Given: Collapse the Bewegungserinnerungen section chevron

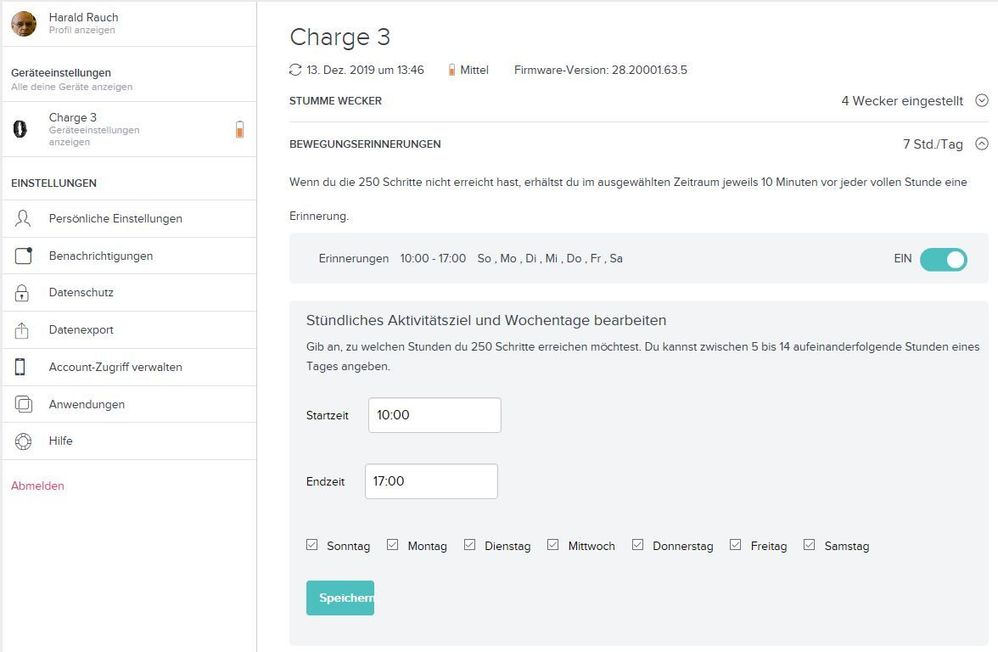Looking at the screenshot, I should [982, 144].
